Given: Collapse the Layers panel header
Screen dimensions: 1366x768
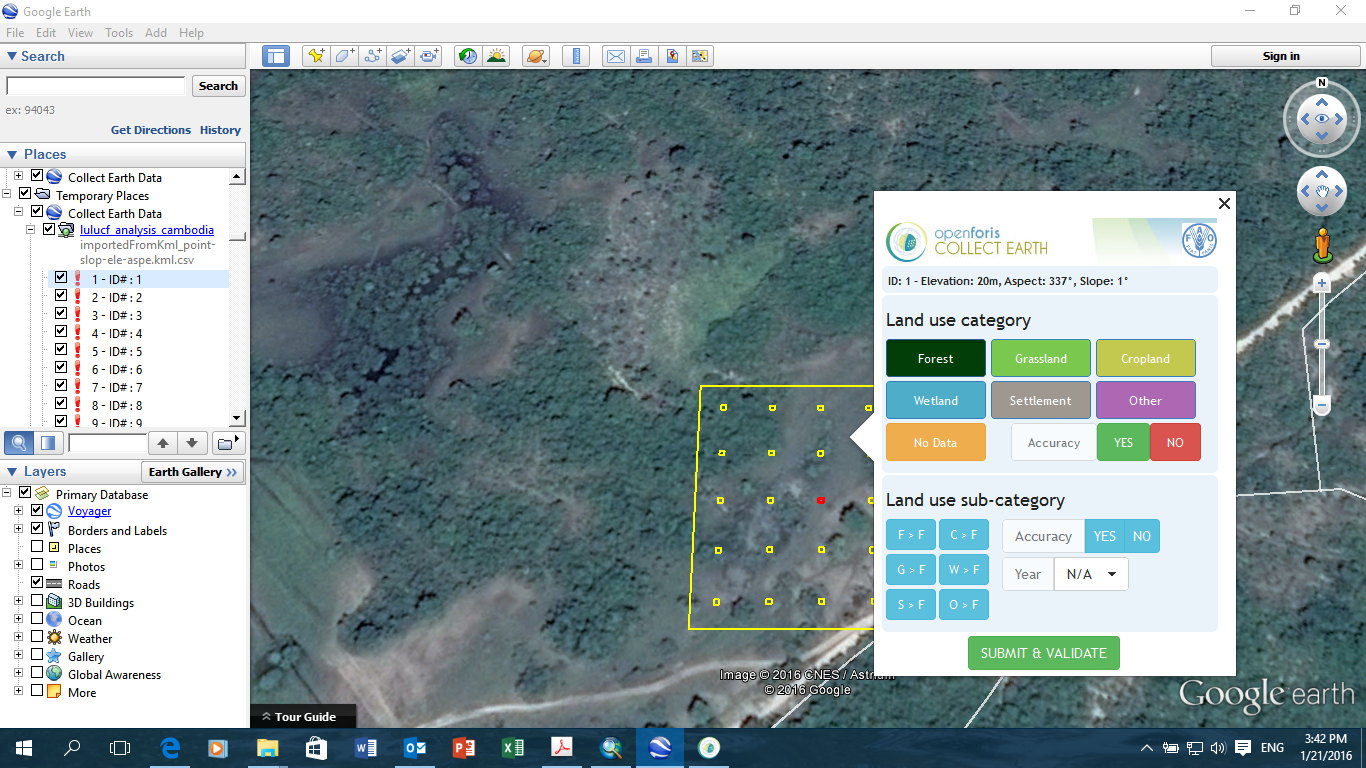Looking at the screenshot, I should pos(12,472).
